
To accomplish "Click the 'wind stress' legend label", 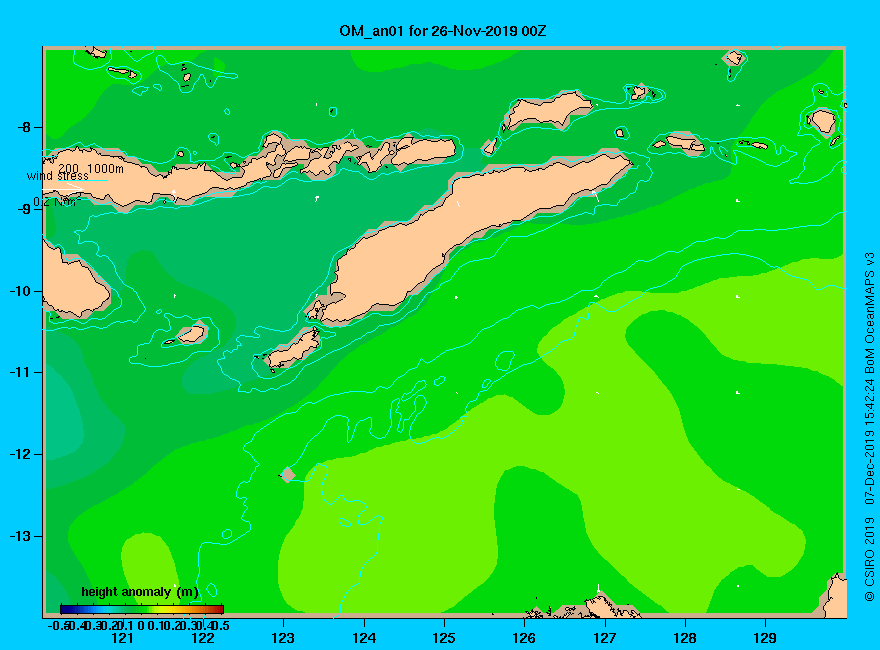I will tap(57, 176).
